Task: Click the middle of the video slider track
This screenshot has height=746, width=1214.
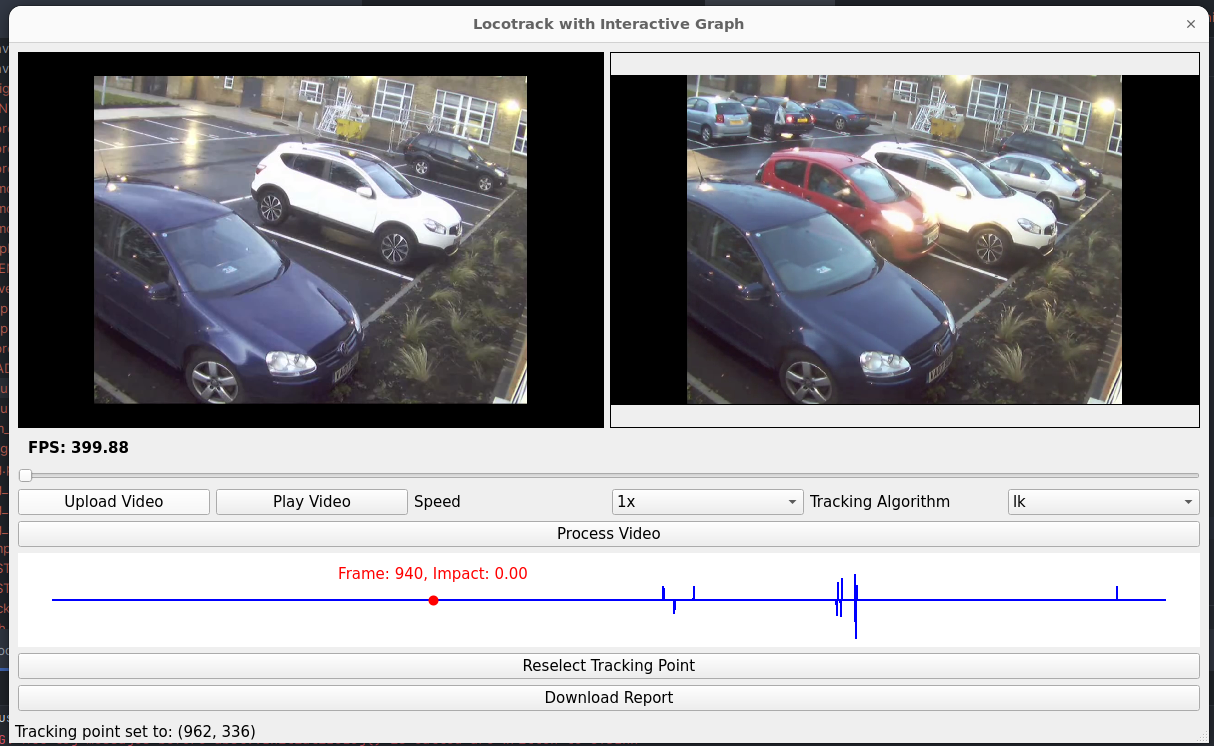Action: tap(608, 475)
